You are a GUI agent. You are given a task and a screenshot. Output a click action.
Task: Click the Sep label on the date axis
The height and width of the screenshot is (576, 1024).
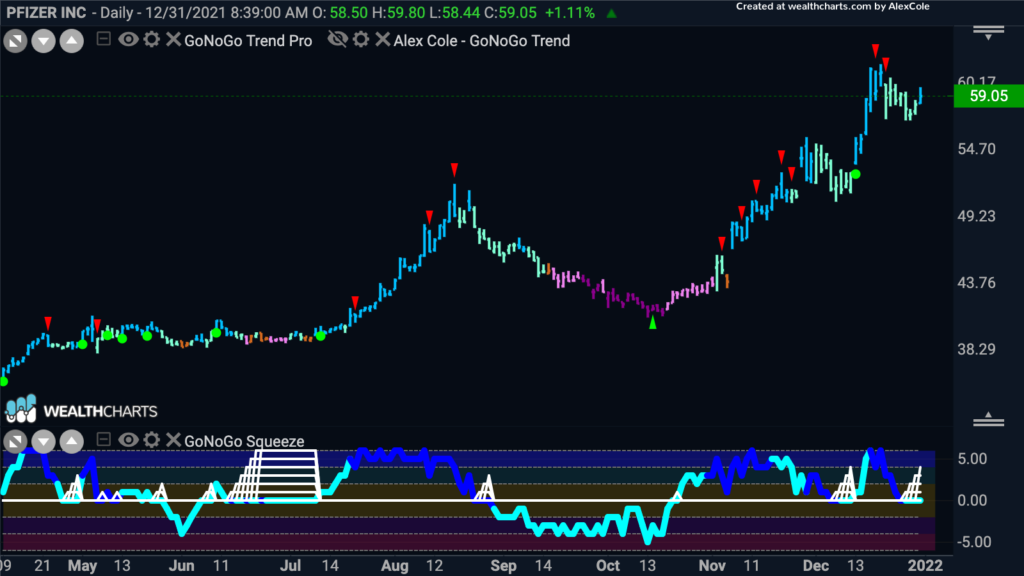pos(504,566)
